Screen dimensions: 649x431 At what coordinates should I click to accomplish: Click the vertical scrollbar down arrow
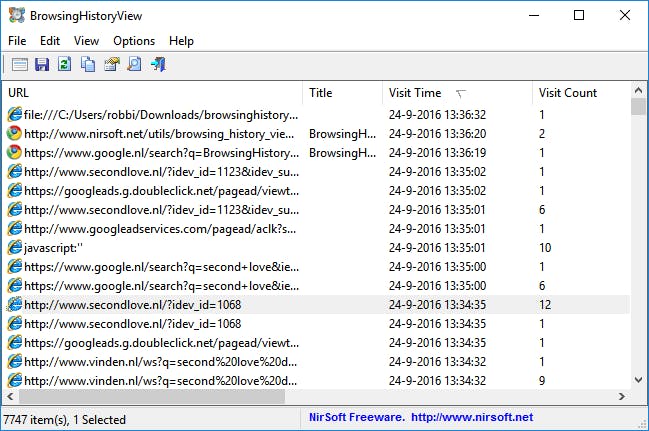click(x=638, y=380)
